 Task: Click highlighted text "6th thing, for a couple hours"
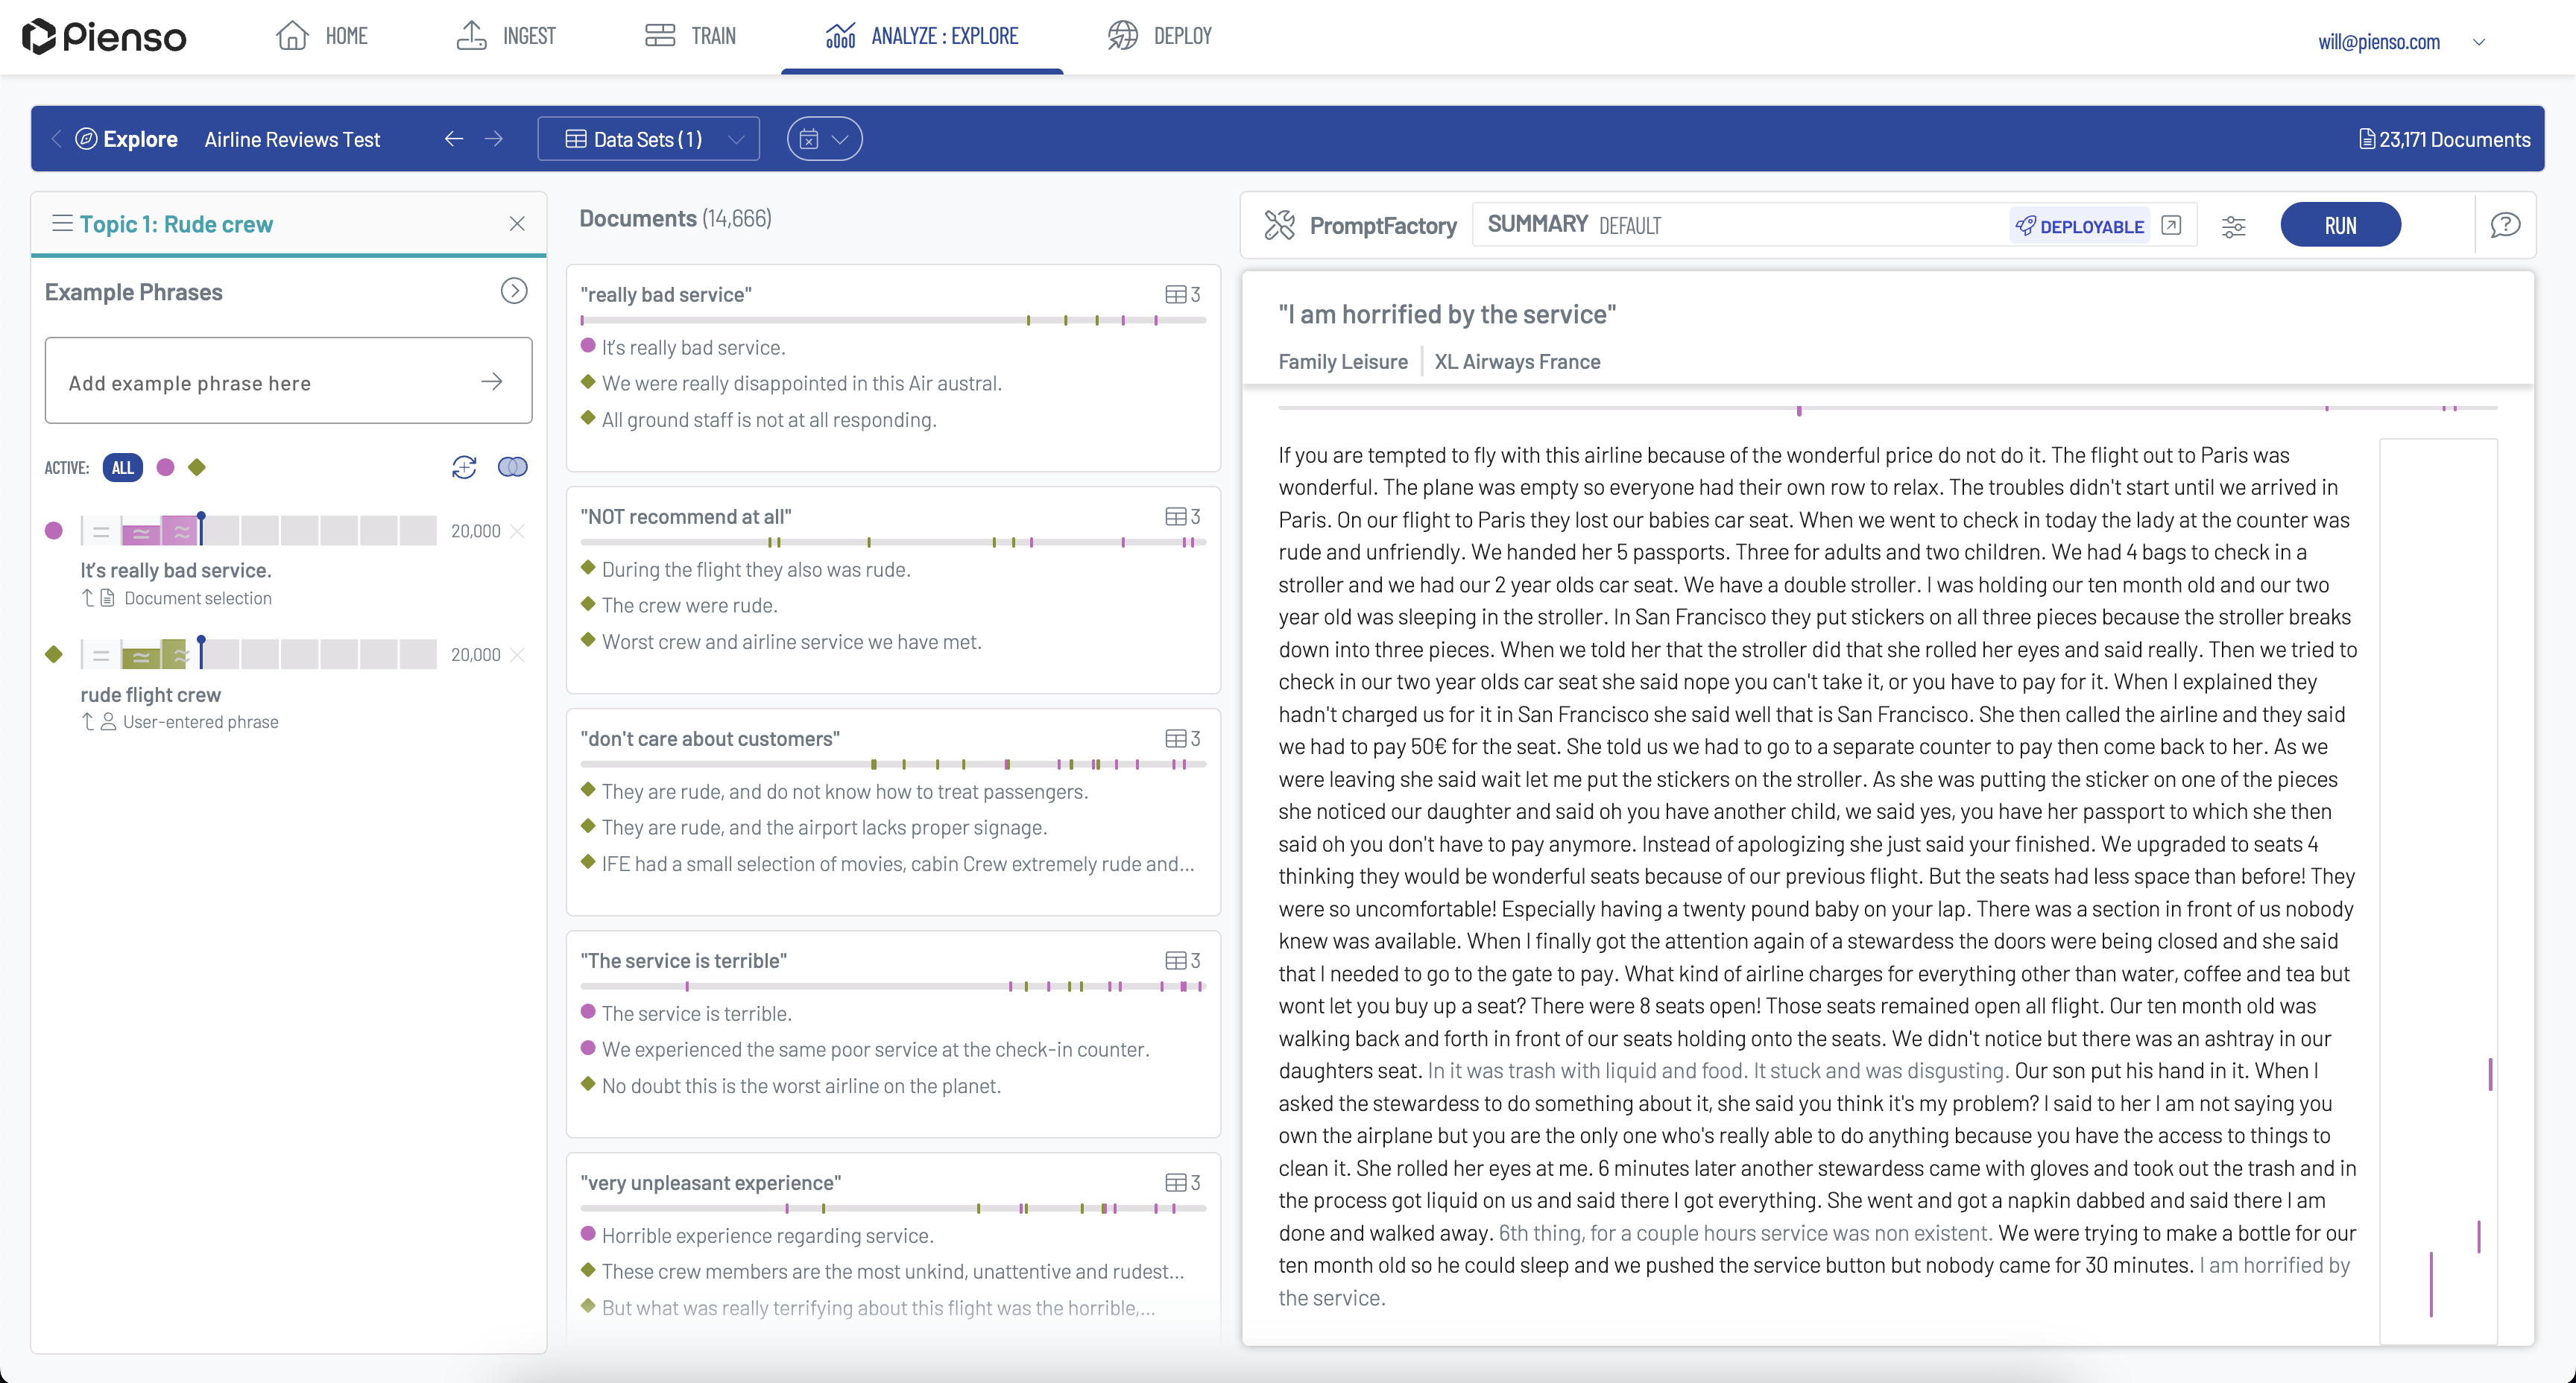pyautogui.click(x=1627, y=1233)
